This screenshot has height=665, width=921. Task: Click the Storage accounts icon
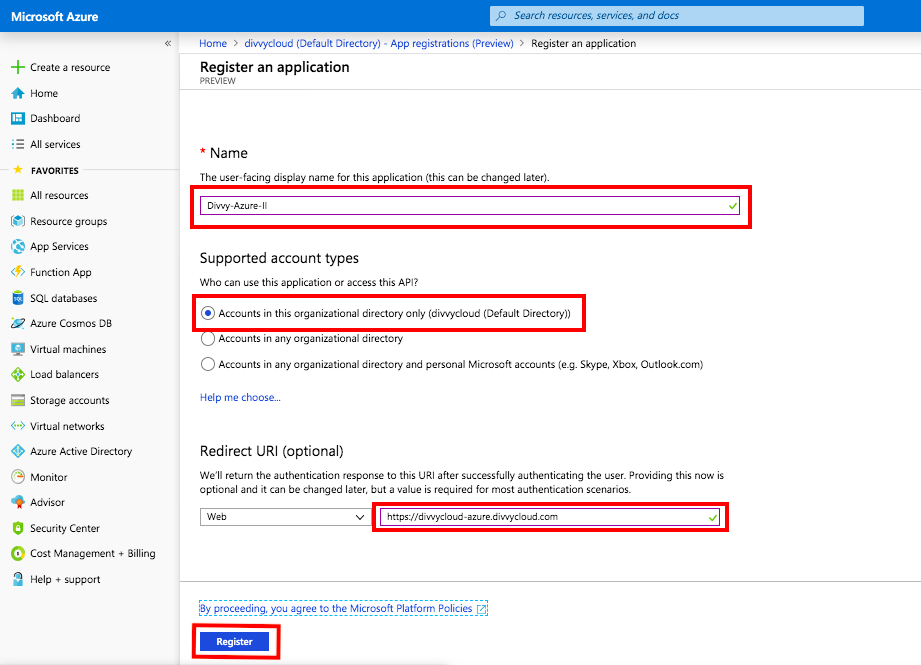pos(18,400)
